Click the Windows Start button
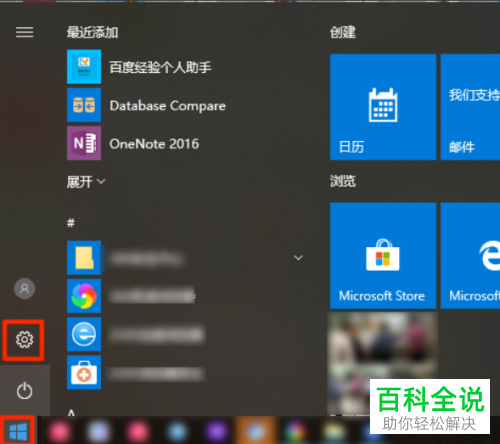500x444 pixels. 18,431
